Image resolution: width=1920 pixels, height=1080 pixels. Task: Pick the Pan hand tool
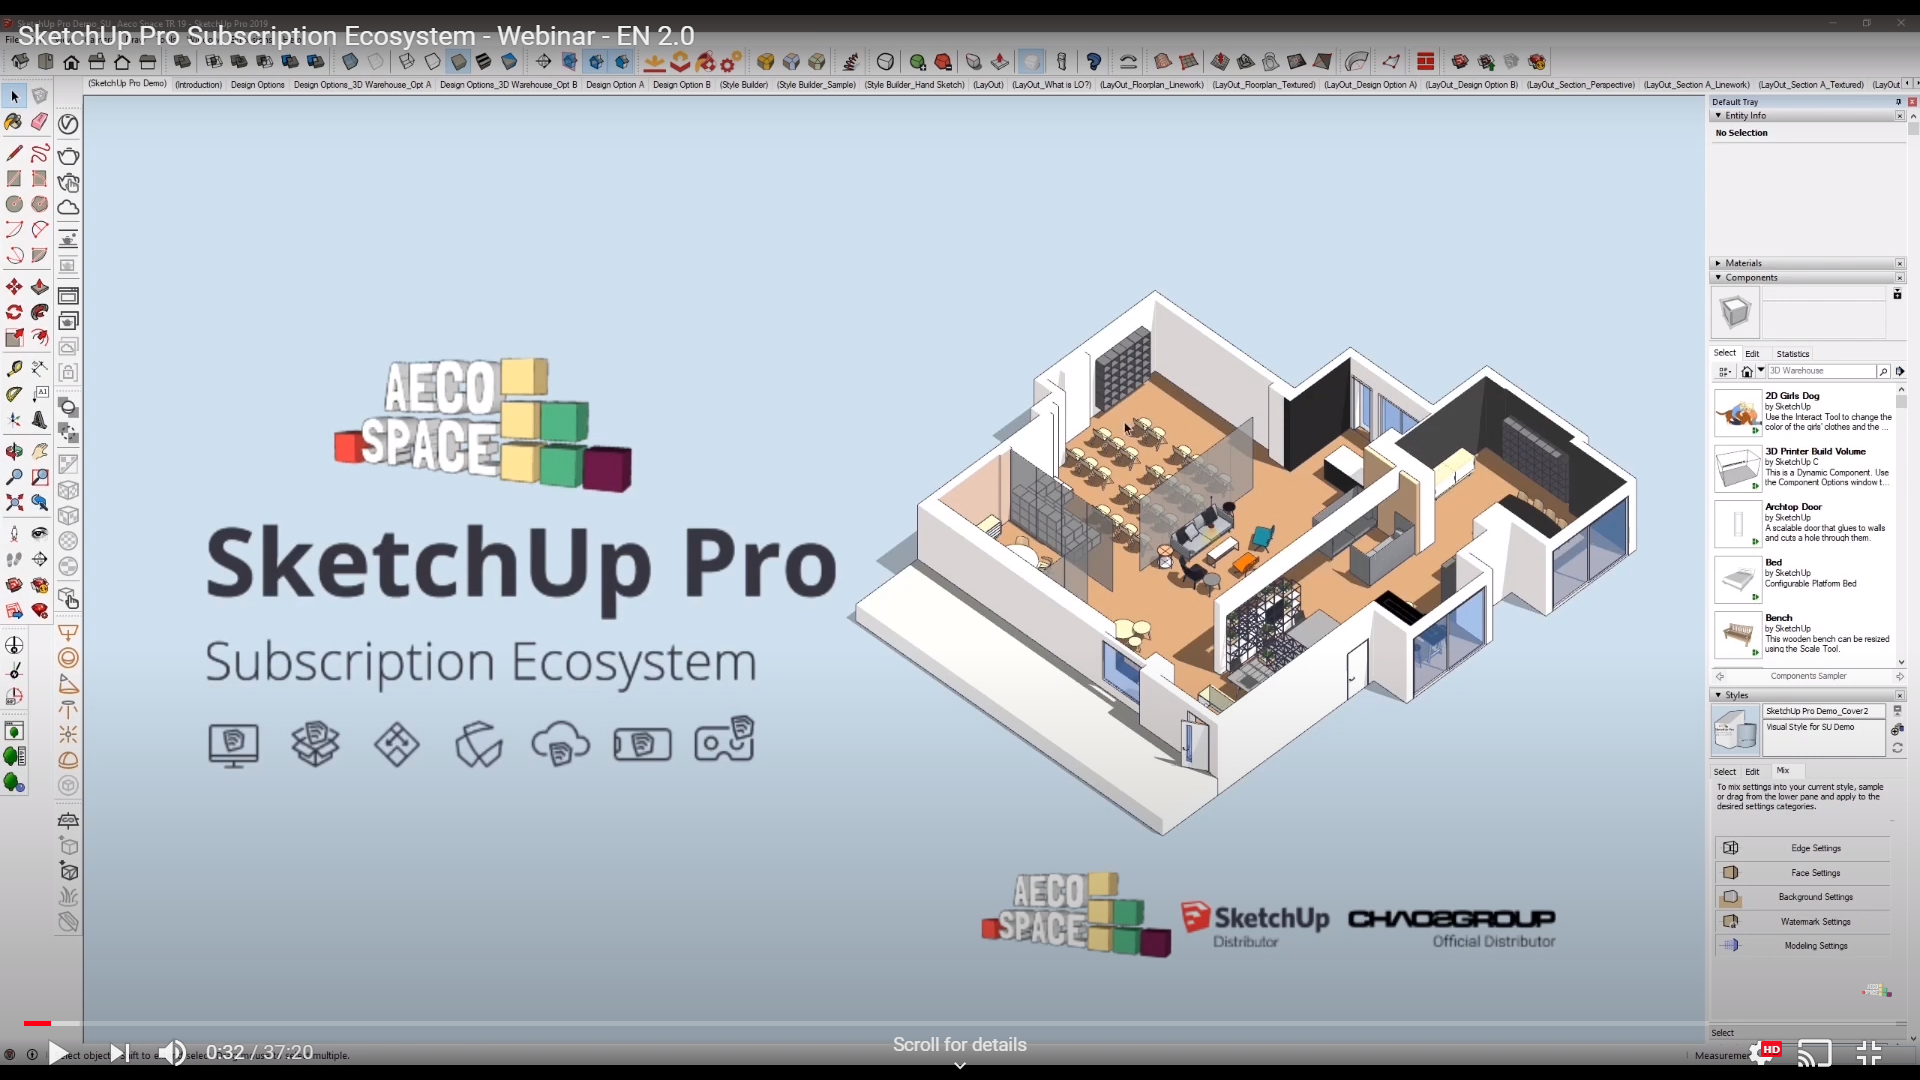tap(39, 452)
